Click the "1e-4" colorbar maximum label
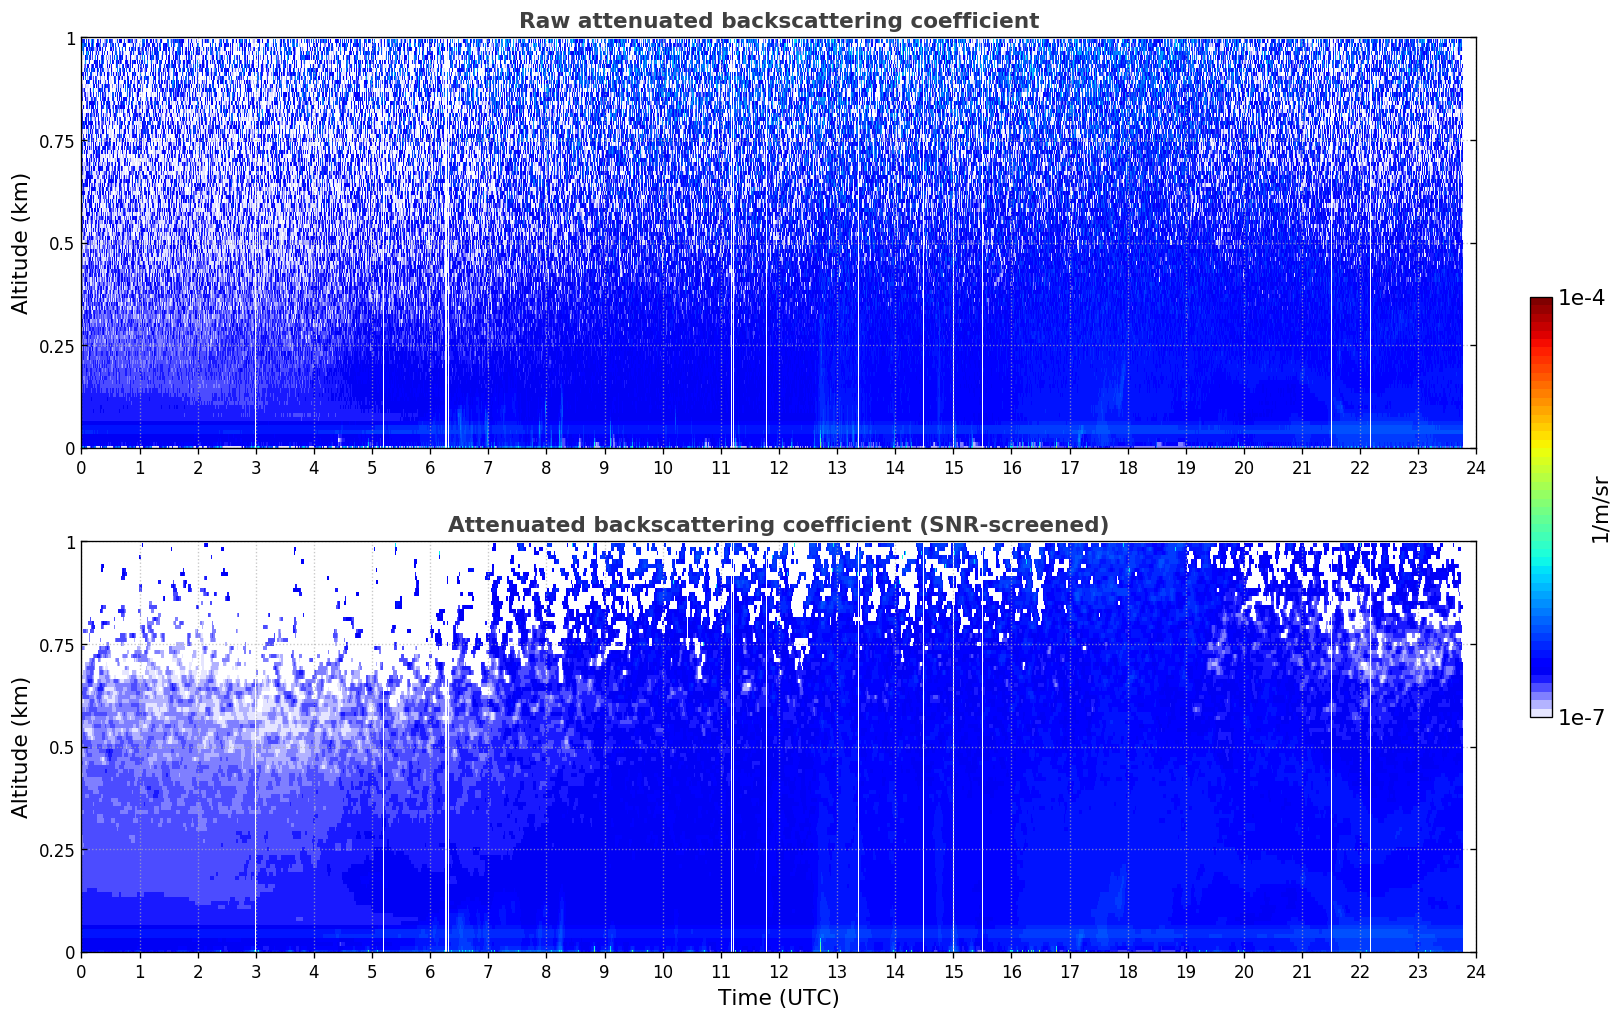Viewport: 1621px width, 1020px height. [x=1581, y=298]
